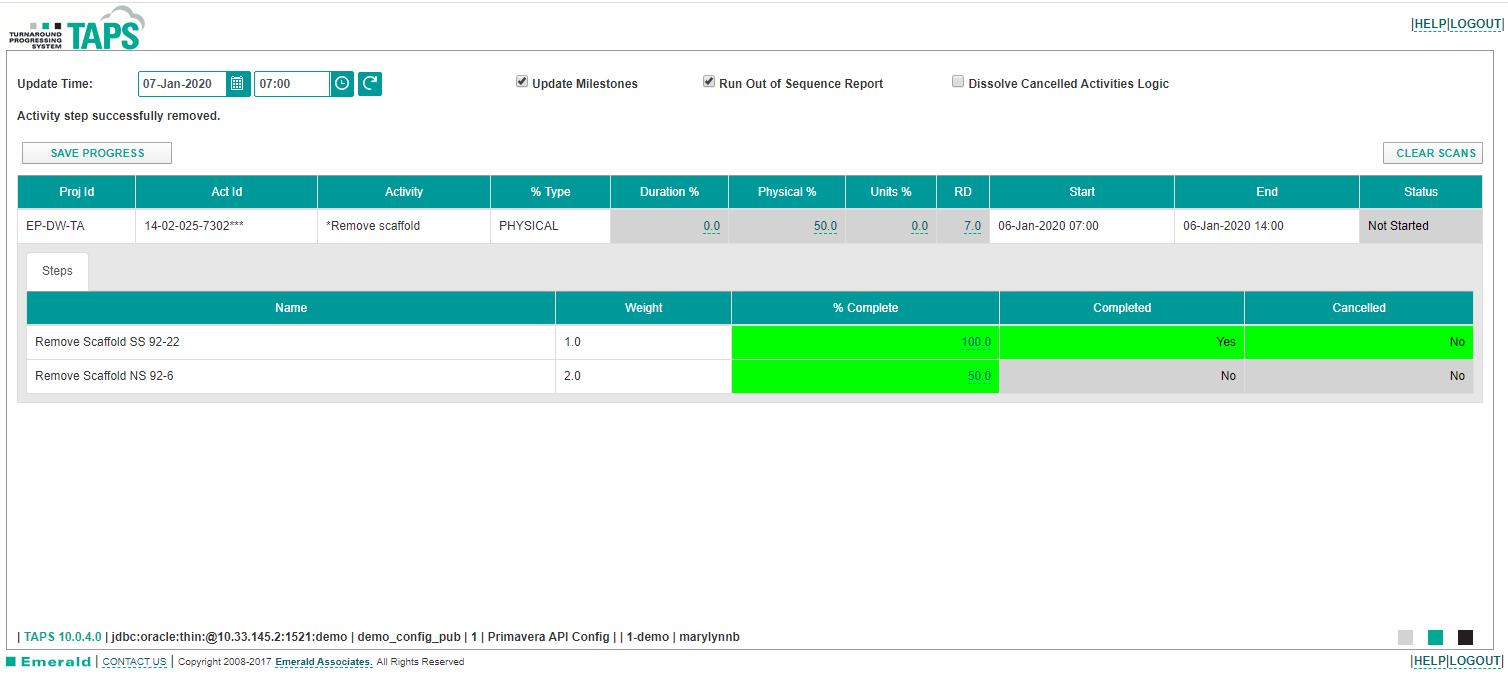Click the LOGOUT link
This screenshot has width=1508, height=688.
point(1474,23)
